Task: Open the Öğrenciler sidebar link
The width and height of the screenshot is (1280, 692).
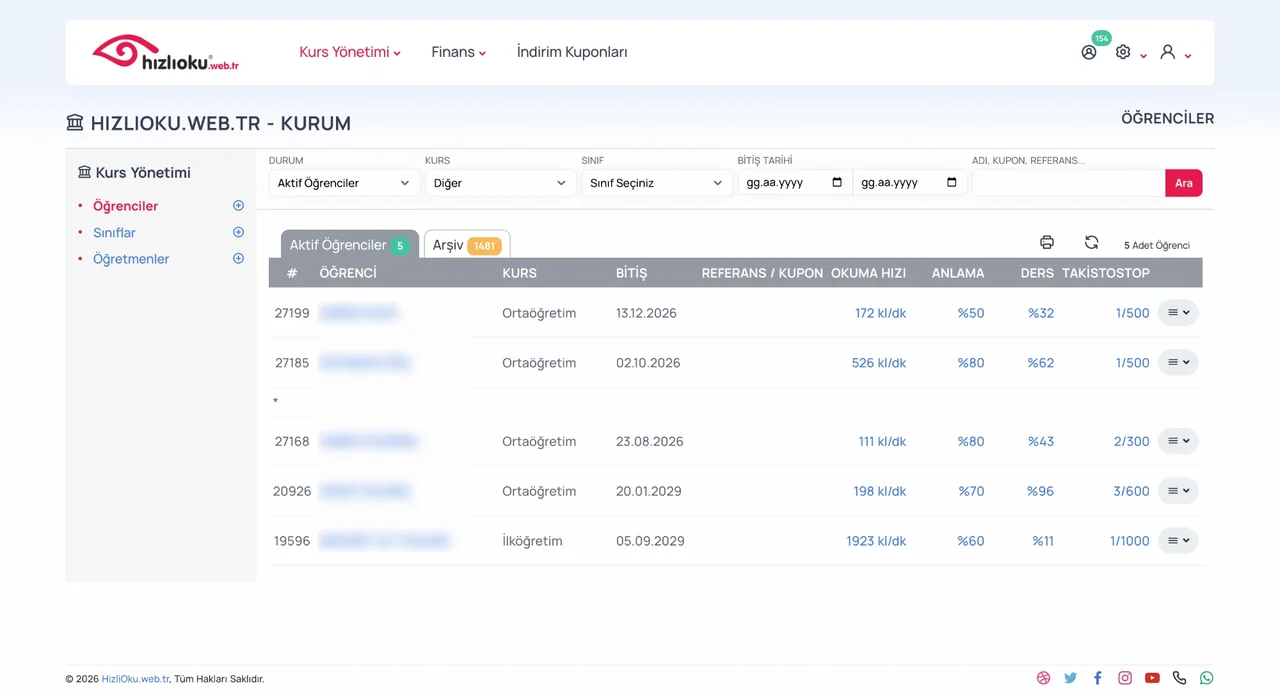Action: pos(126,206)
